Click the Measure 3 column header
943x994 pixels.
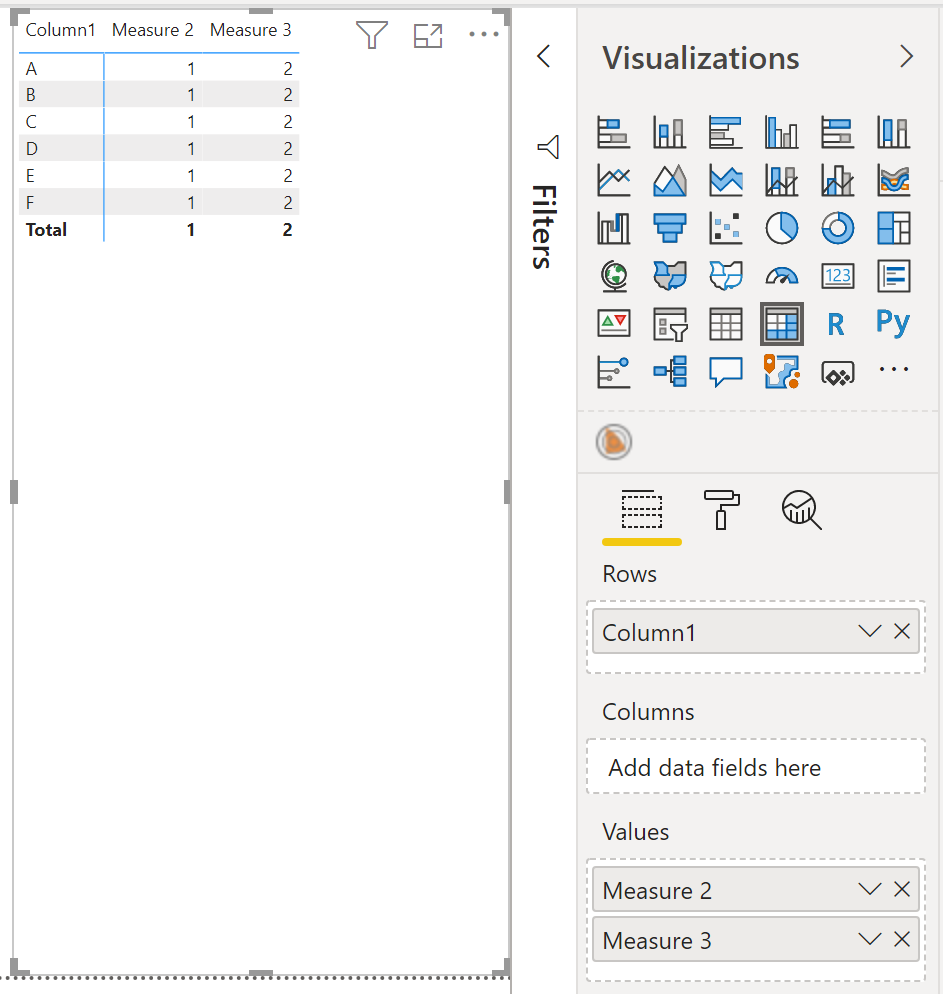coord(250,30)
